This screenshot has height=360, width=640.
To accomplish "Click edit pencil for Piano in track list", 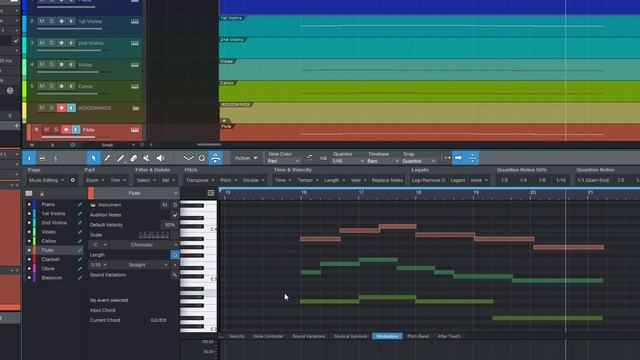I will click(x=80, y=204).
